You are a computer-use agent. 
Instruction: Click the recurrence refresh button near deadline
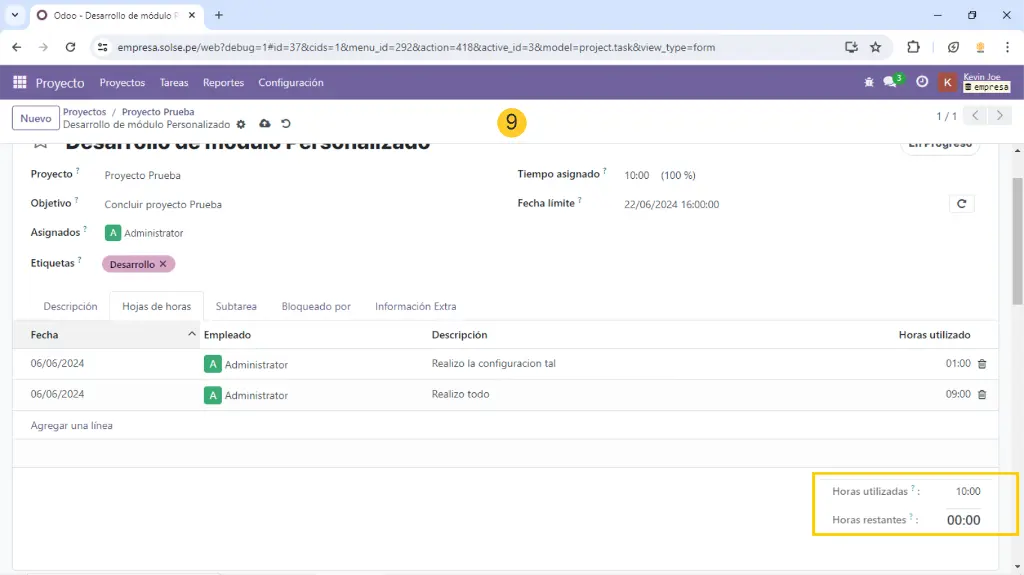961,204
